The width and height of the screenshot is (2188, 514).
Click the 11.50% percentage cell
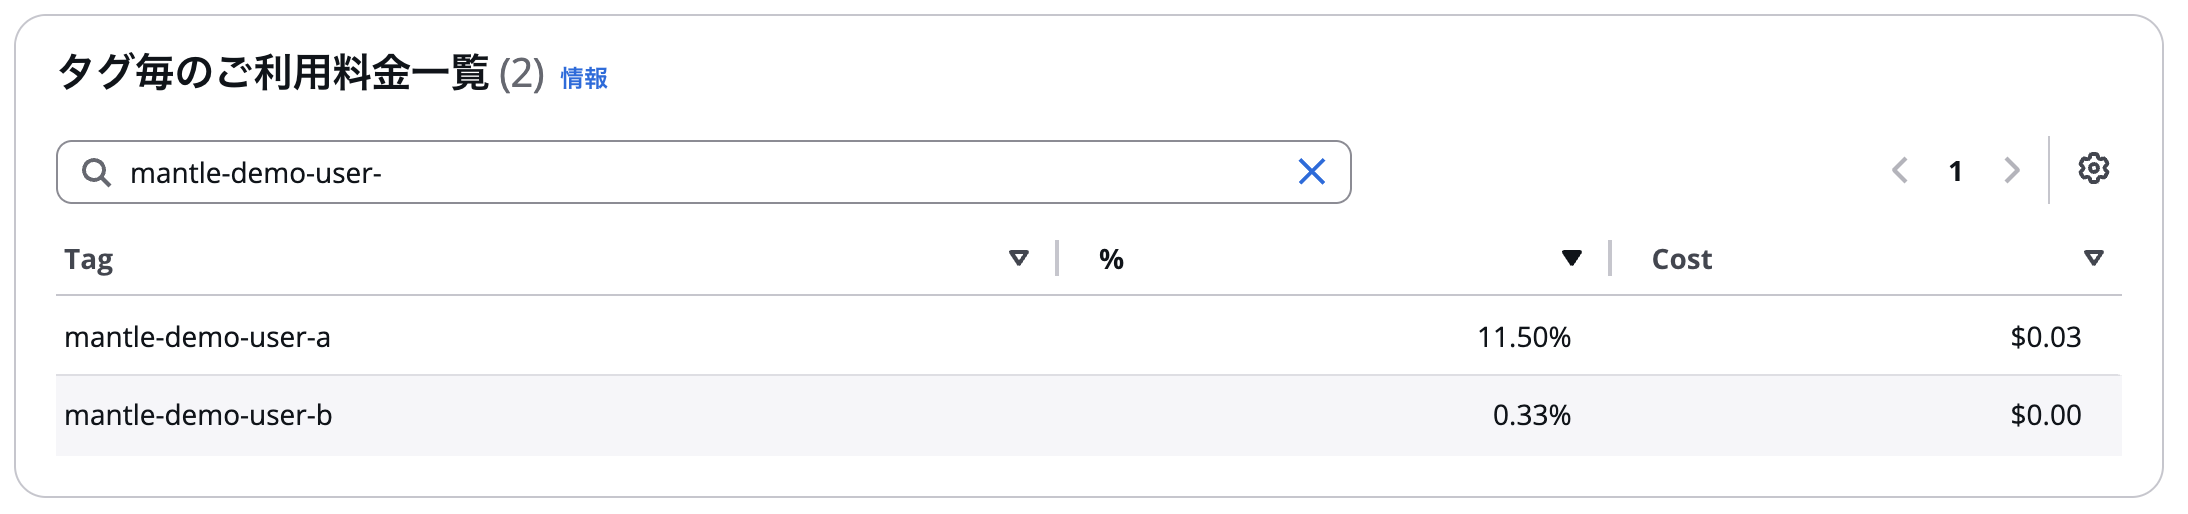pyautogui.click(x=1524, y=337)
